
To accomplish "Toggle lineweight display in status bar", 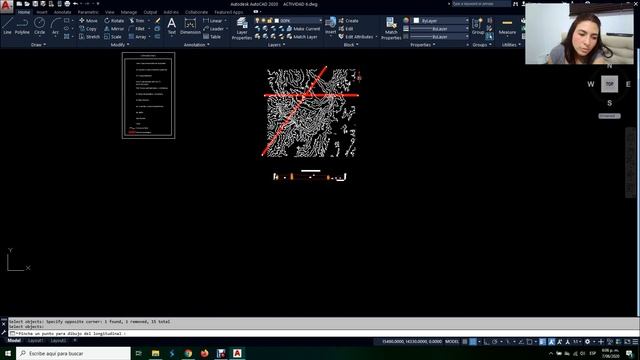I will click(x=542, y=342).
